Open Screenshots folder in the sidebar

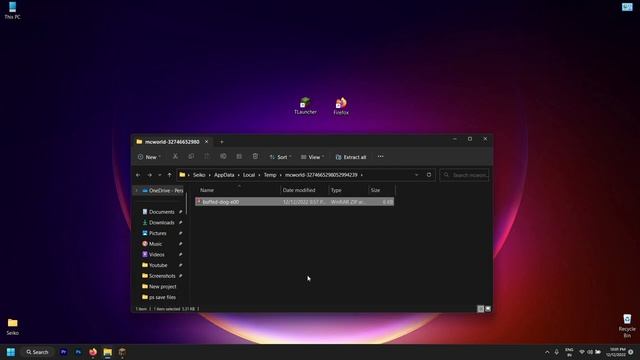[158, 276]
